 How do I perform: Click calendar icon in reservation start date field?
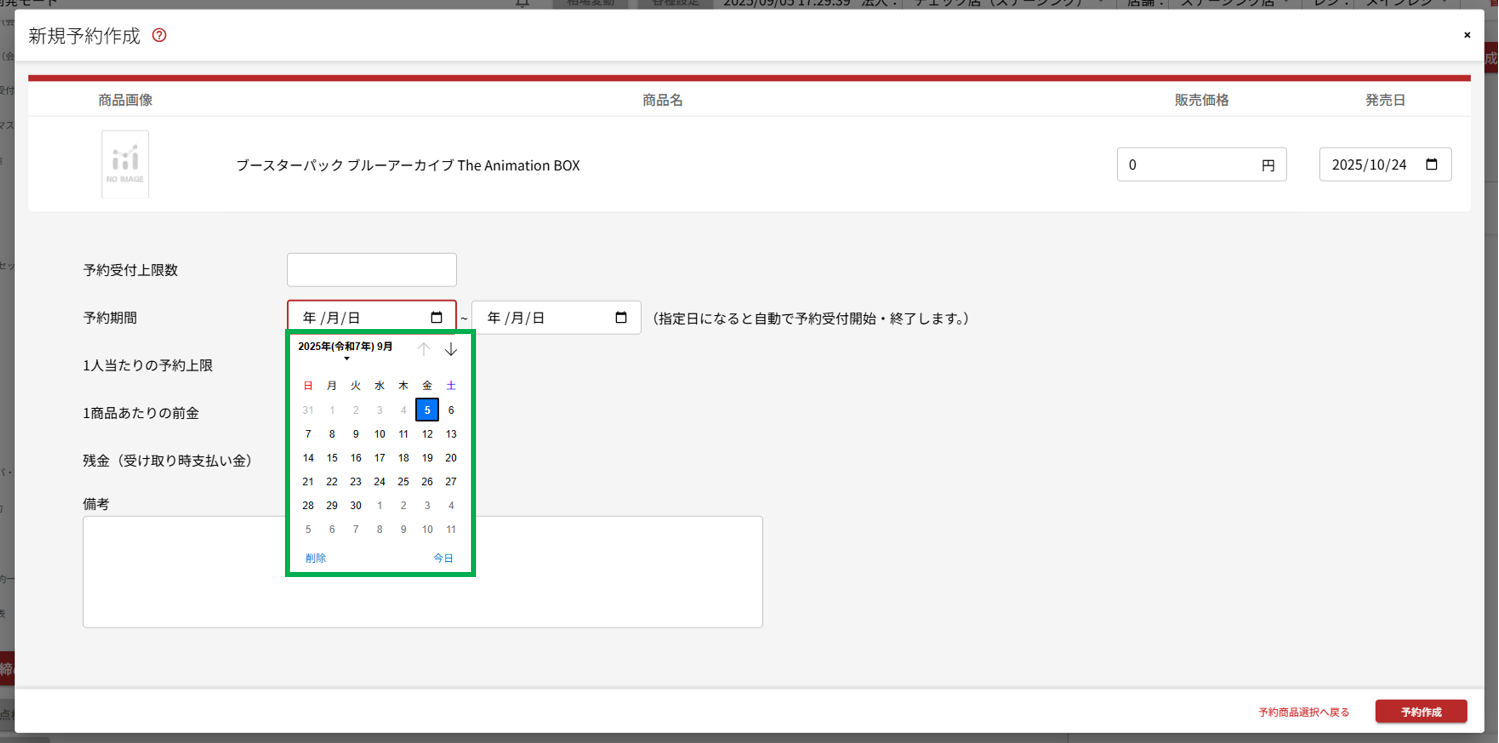tap(436, 318)
